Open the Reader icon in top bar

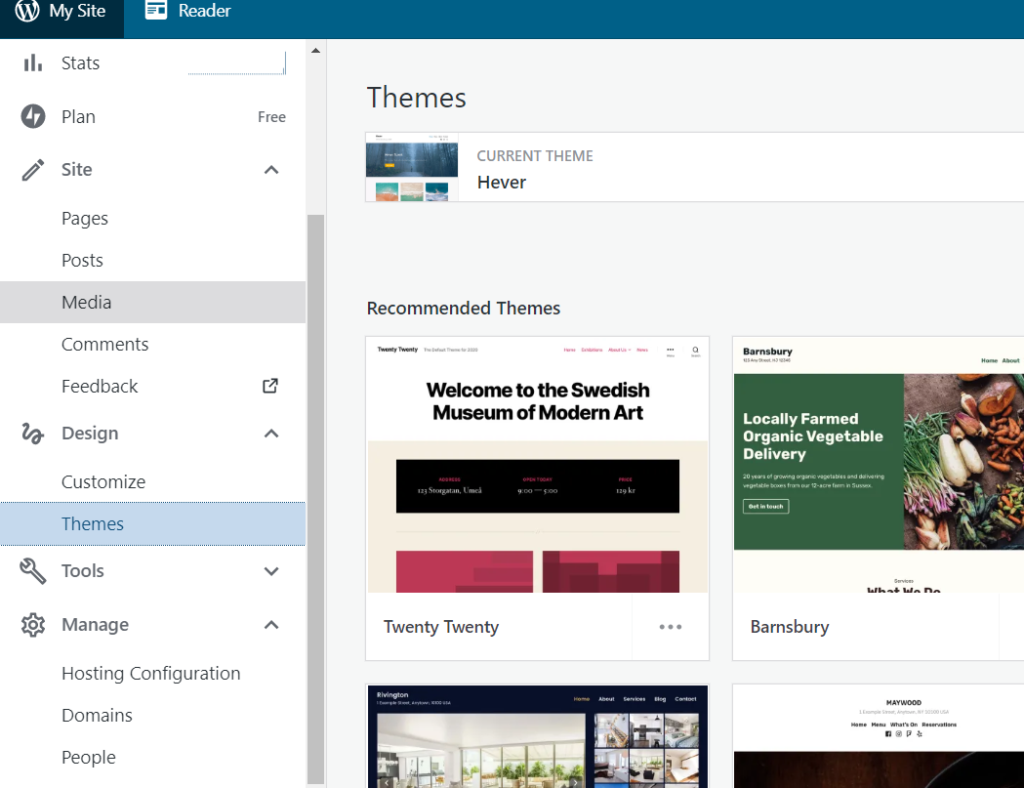(x=155, y=10)
